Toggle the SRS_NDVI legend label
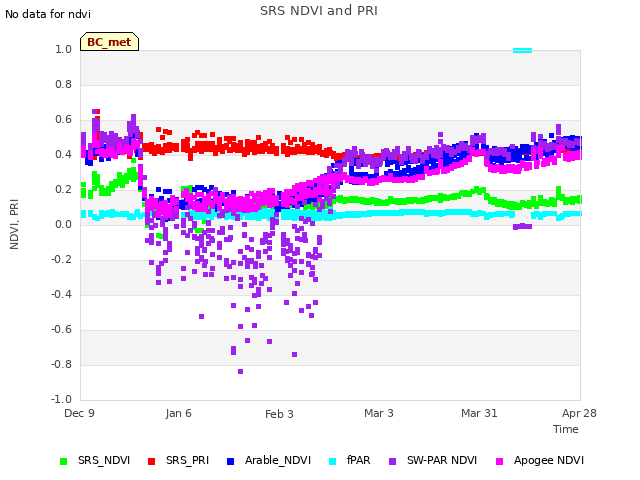The image size is (640, 480). click(104, 460)
